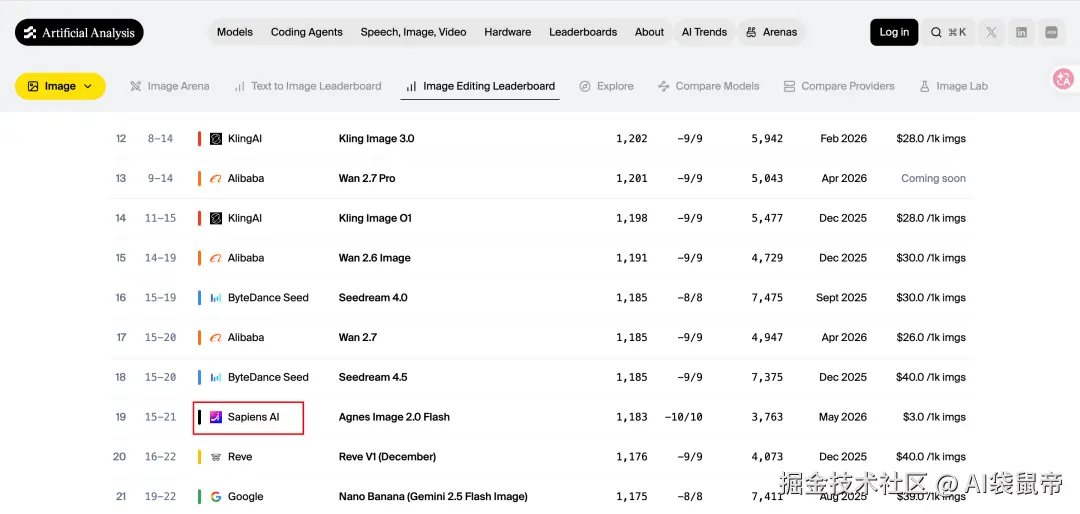Image resolution: width=1080 pixels, height=514 pixels.
Task: Open the Nano Banana (Gemini 2.5 Flash Image) link
Action: point(433,497)
